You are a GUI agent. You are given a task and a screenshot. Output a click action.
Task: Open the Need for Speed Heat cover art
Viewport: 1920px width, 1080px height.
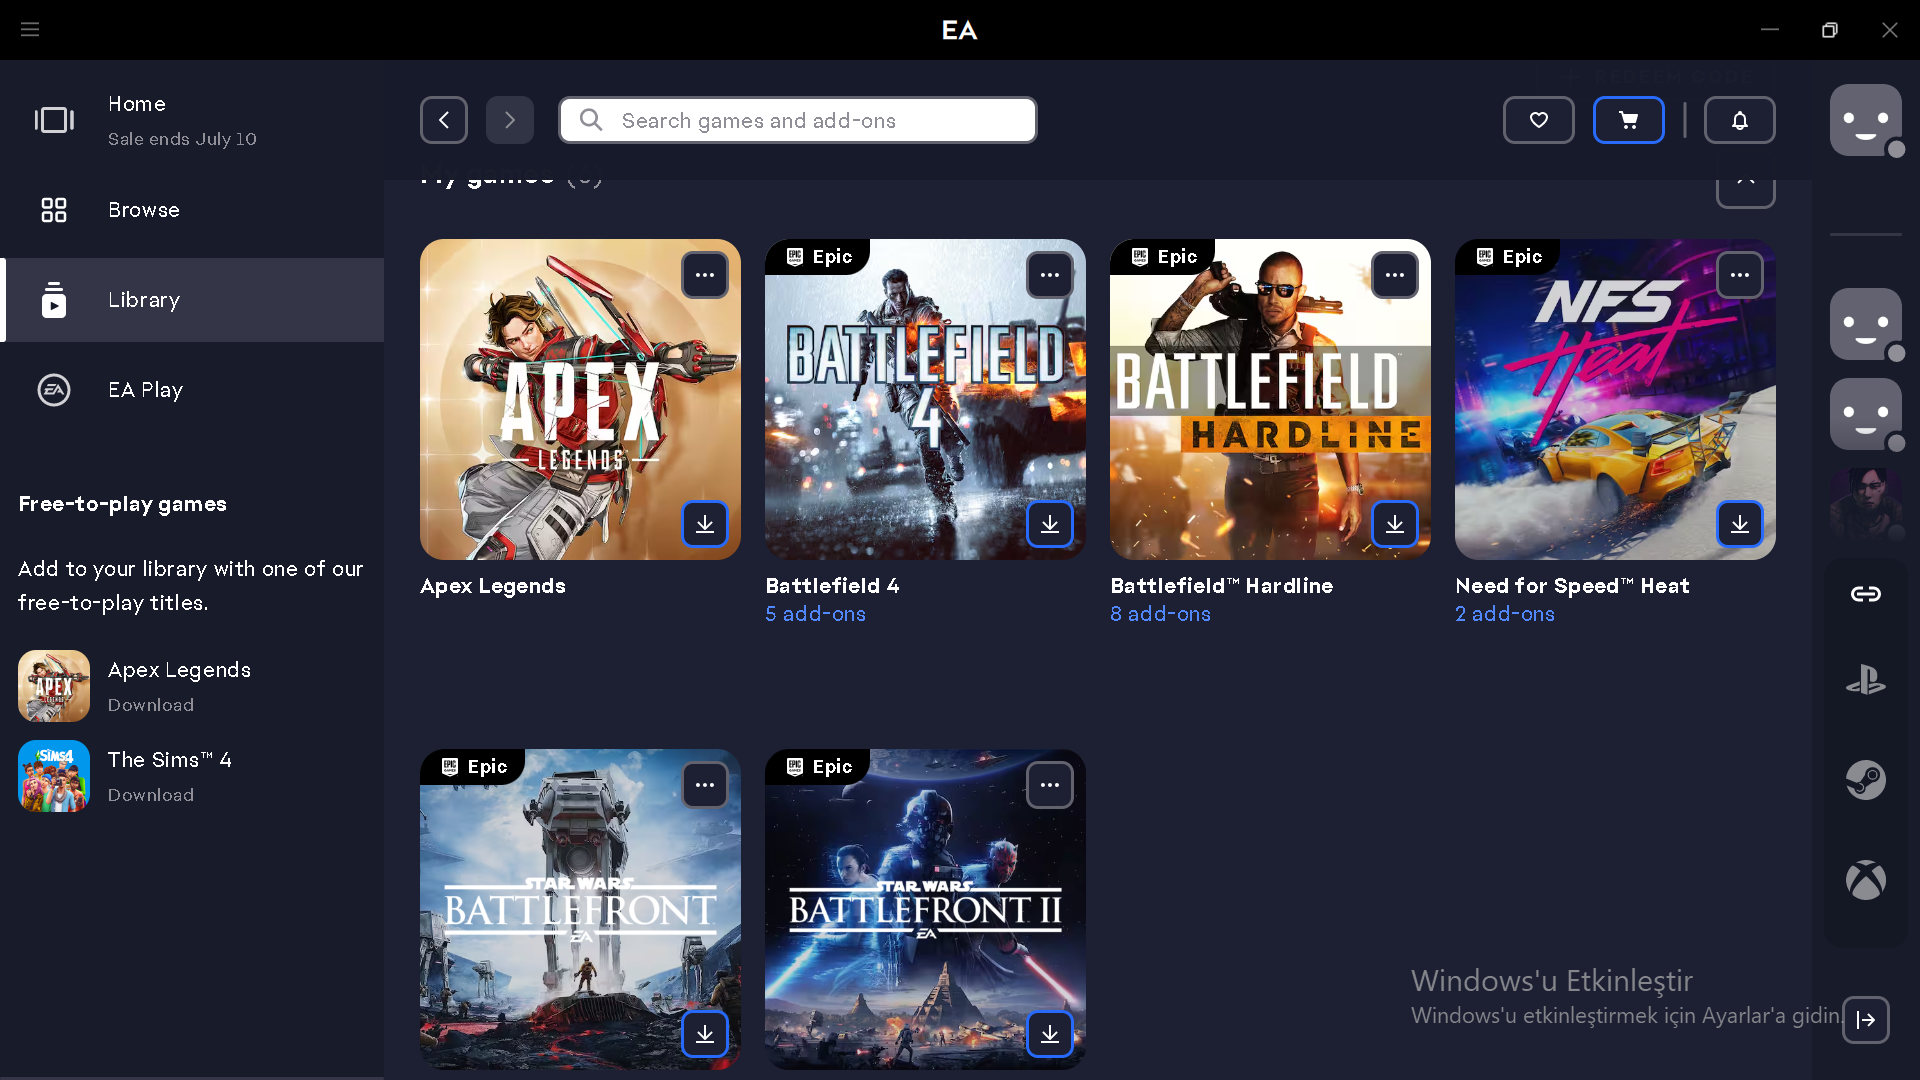pyautogui.click(x=1615, y=400)
